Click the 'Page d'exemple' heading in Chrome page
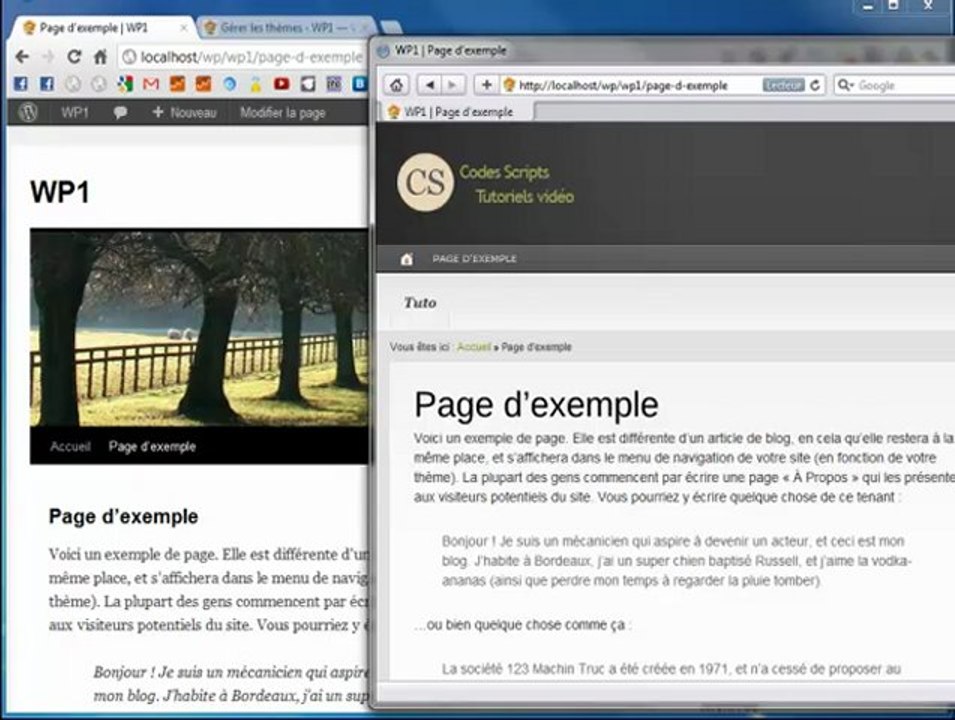This screenshot has height=720, width=955. pos(124,517)
